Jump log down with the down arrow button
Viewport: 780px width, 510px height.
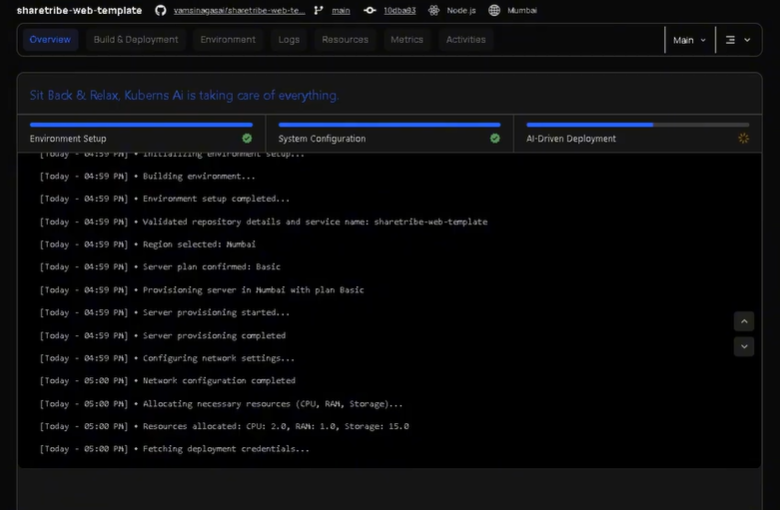(744, 347)
